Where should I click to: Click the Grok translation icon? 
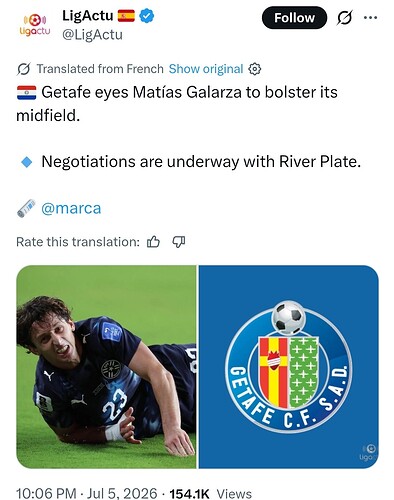[24, 69]
